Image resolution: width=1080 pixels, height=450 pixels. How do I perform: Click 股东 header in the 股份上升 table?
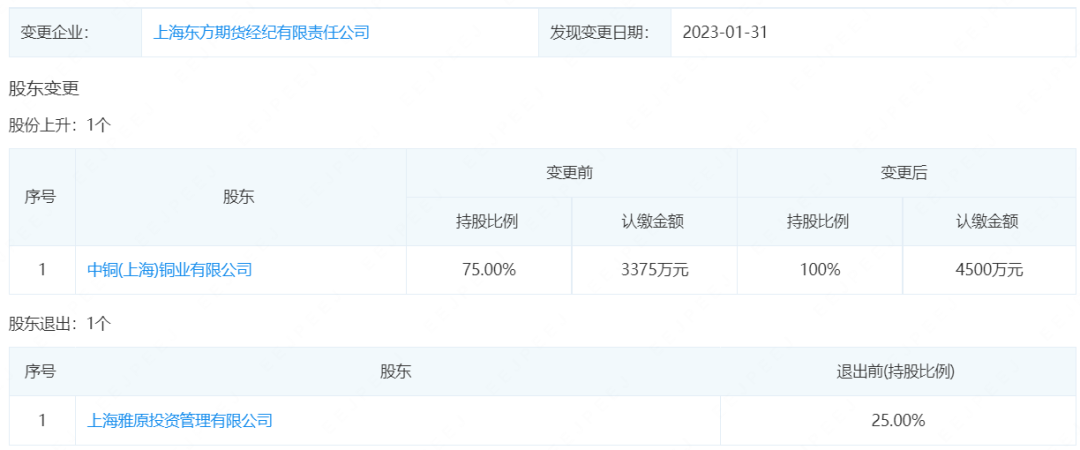click(239, 197)
